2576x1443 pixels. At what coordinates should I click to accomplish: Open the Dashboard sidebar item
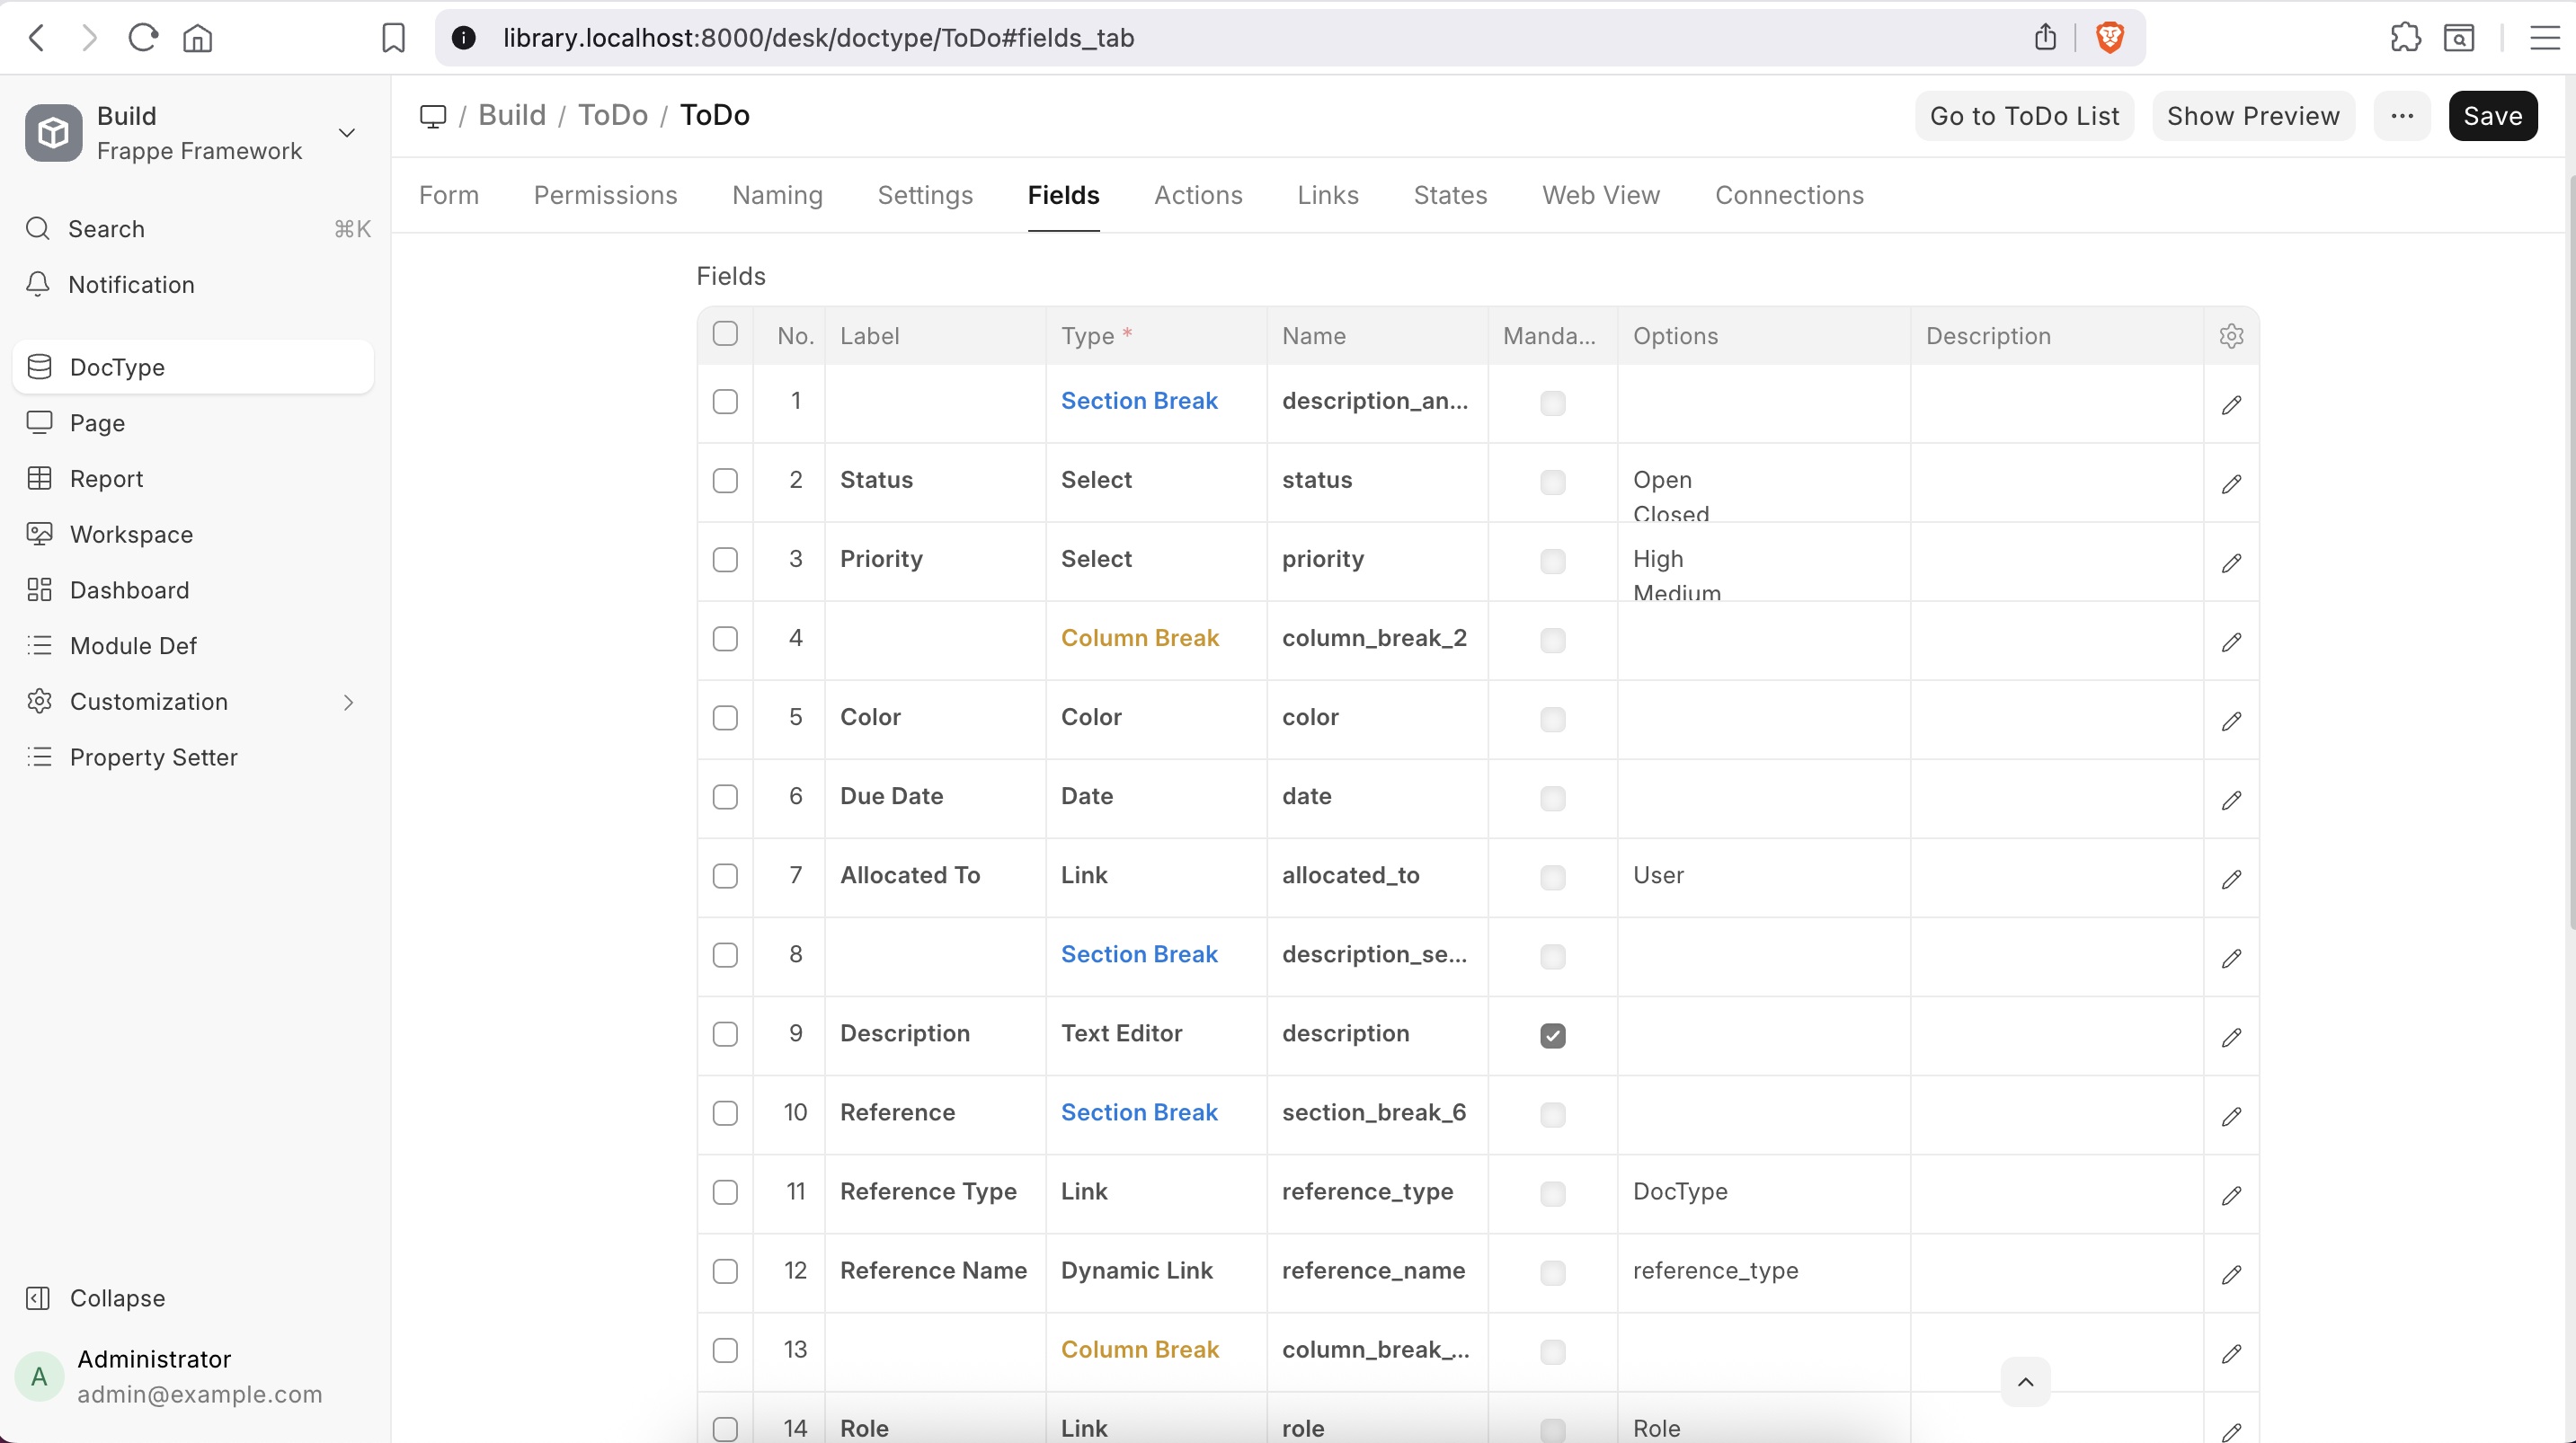click(129, 590)
